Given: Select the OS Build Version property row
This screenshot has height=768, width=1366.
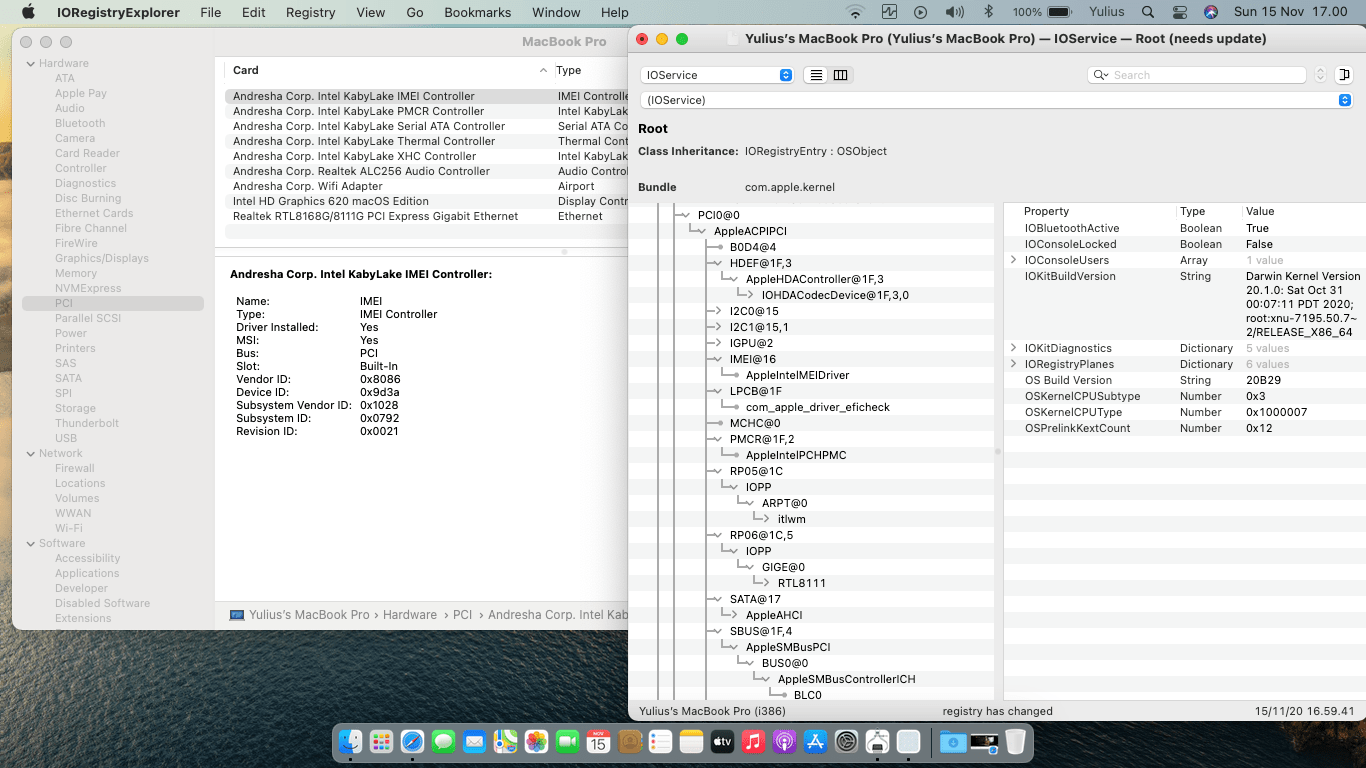Looking at the screenshot, I should (x=1184, y=380).
